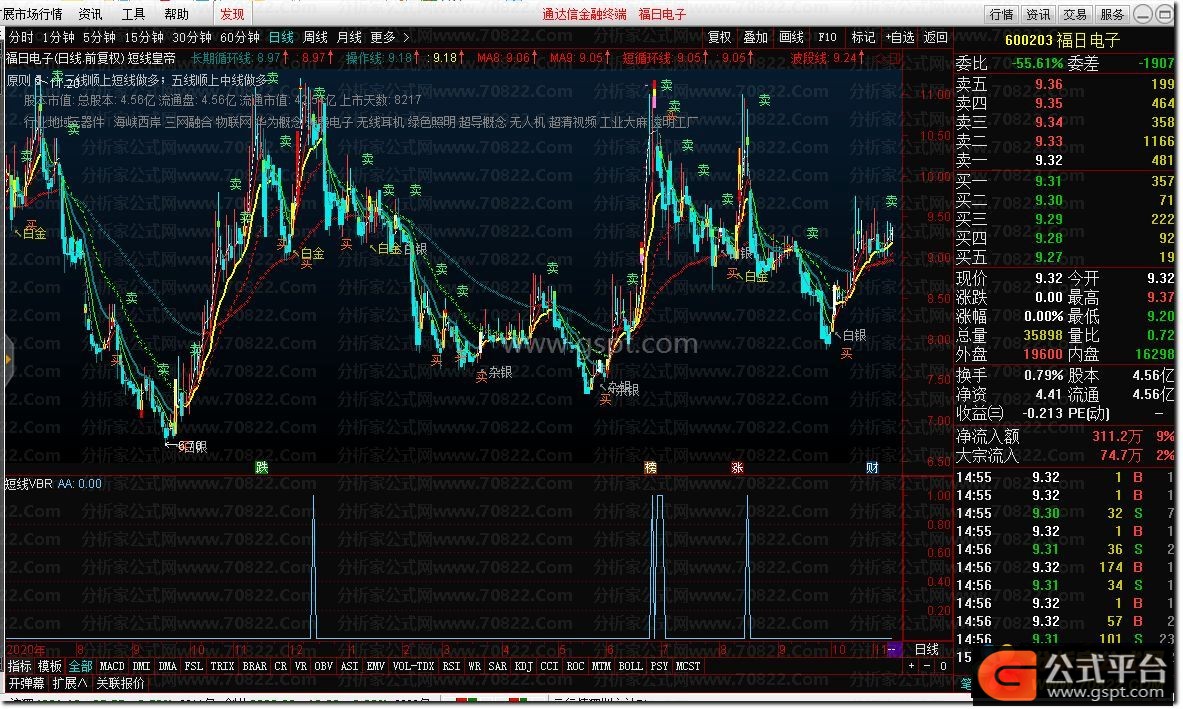Toggle the 开弹幕 option
1183x709 pixels.
(x=26, y=683)
